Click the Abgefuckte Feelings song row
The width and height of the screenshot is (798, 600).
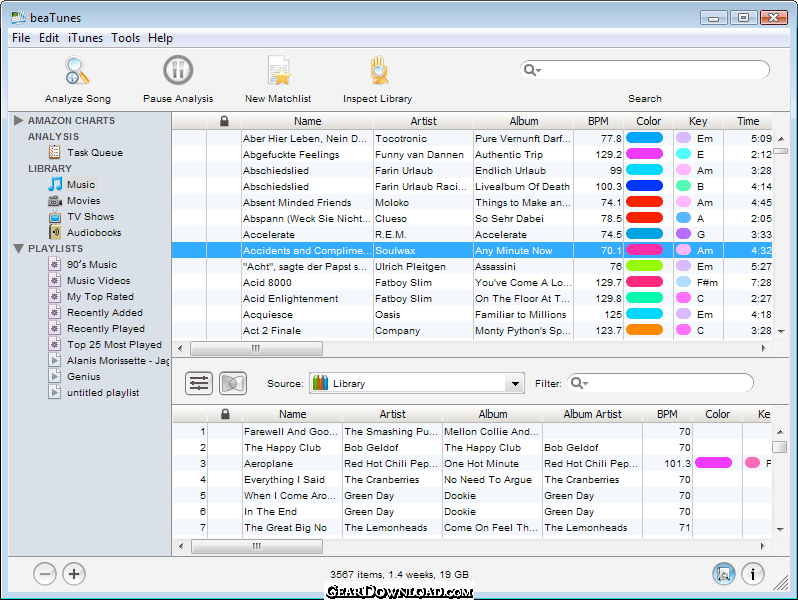[x=472, y=154]
